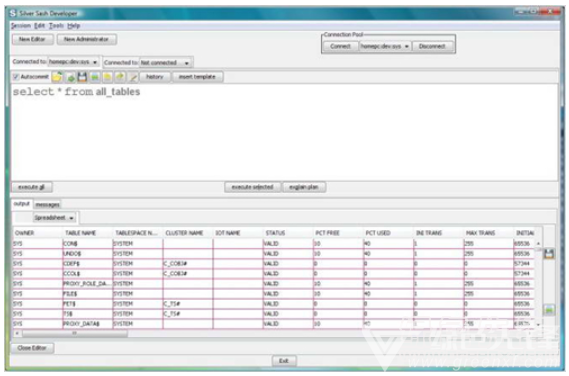Click the TABLE NAME column header
This screenshot has width=569, height=376.
[87, 233]
